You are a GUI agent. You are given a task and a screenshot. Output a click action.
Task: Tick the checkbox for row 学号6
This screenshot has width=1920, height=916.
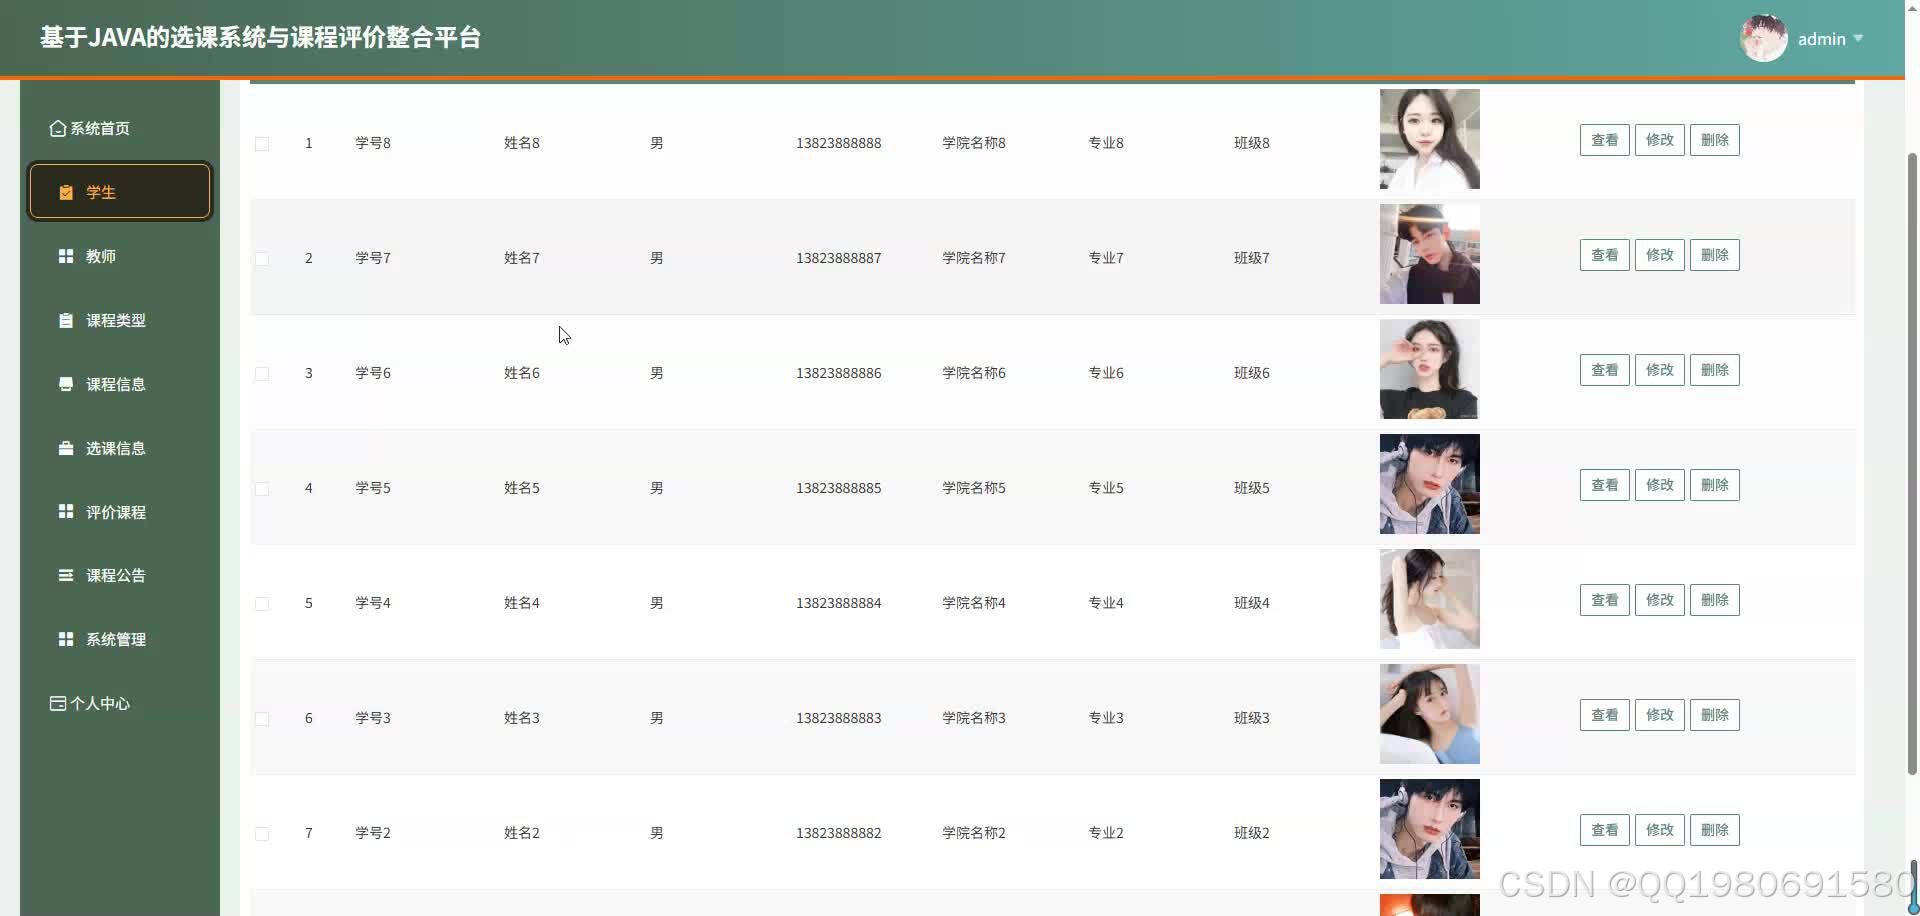coord(262,374)
